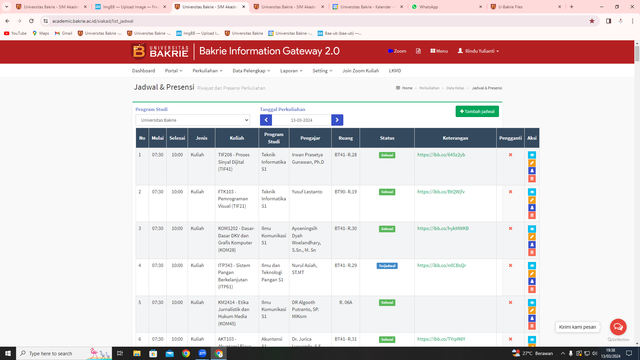Viewport: 640px width, 360px height.
Task: View details of FTK103 Pemrograman Visual row
Action: pos(531,192)
